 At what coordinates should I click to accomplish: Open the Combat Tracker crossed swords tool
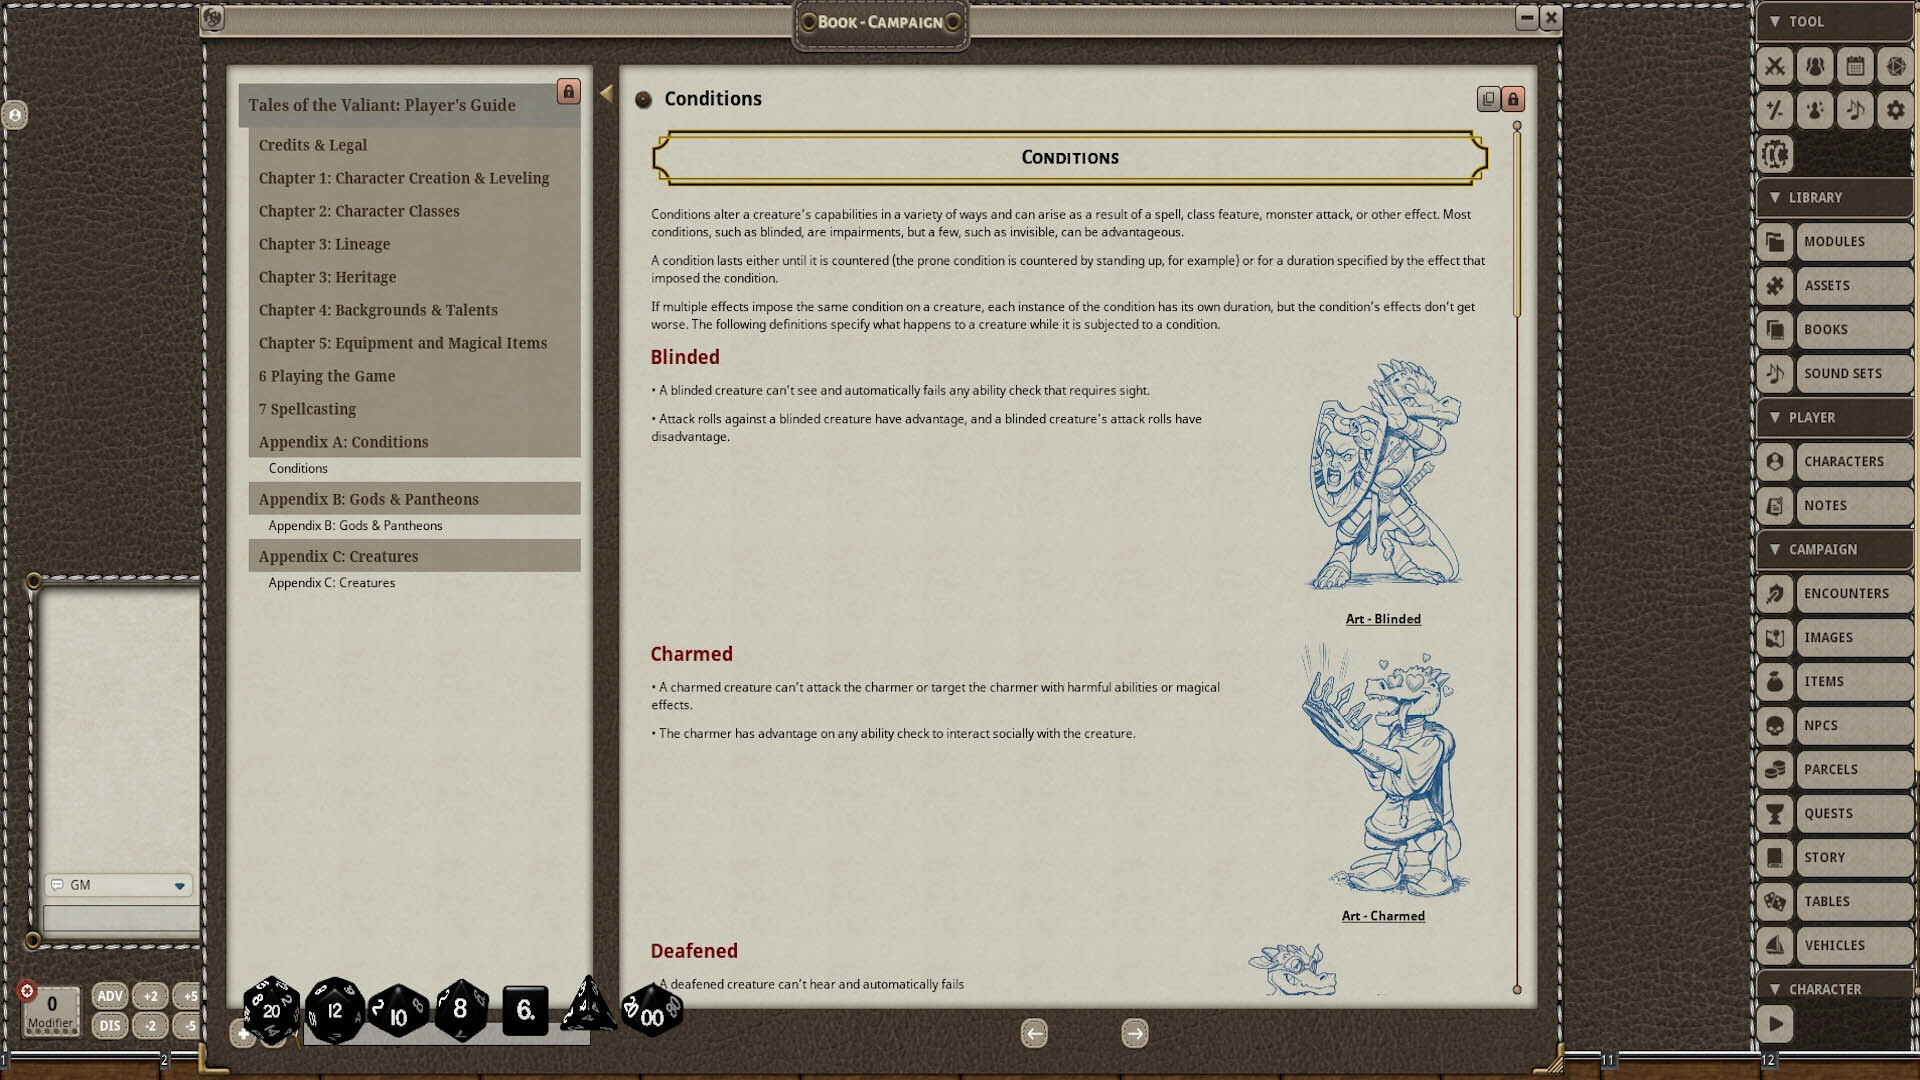1774,67
